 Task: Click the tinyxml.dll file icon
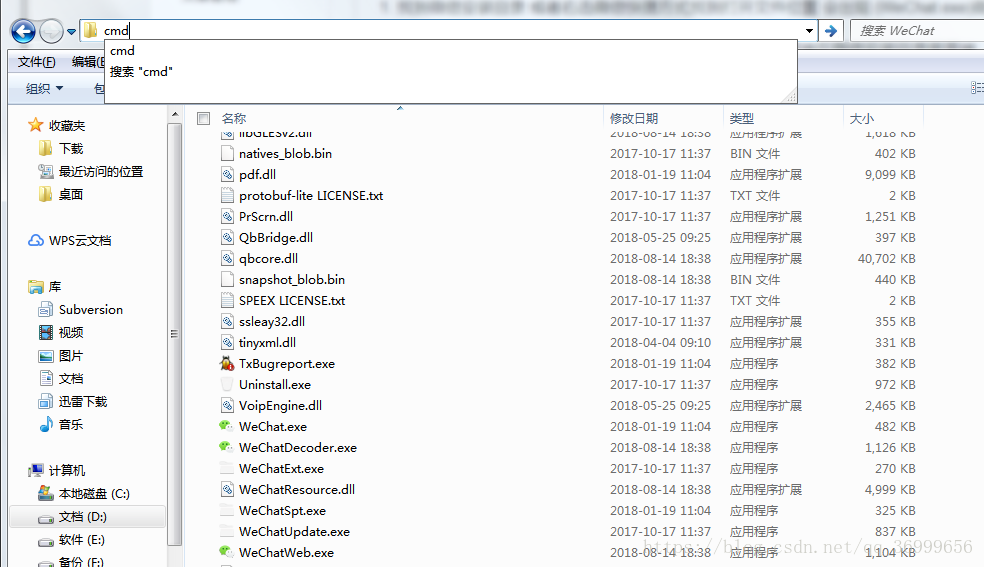[x=228, y=342]
